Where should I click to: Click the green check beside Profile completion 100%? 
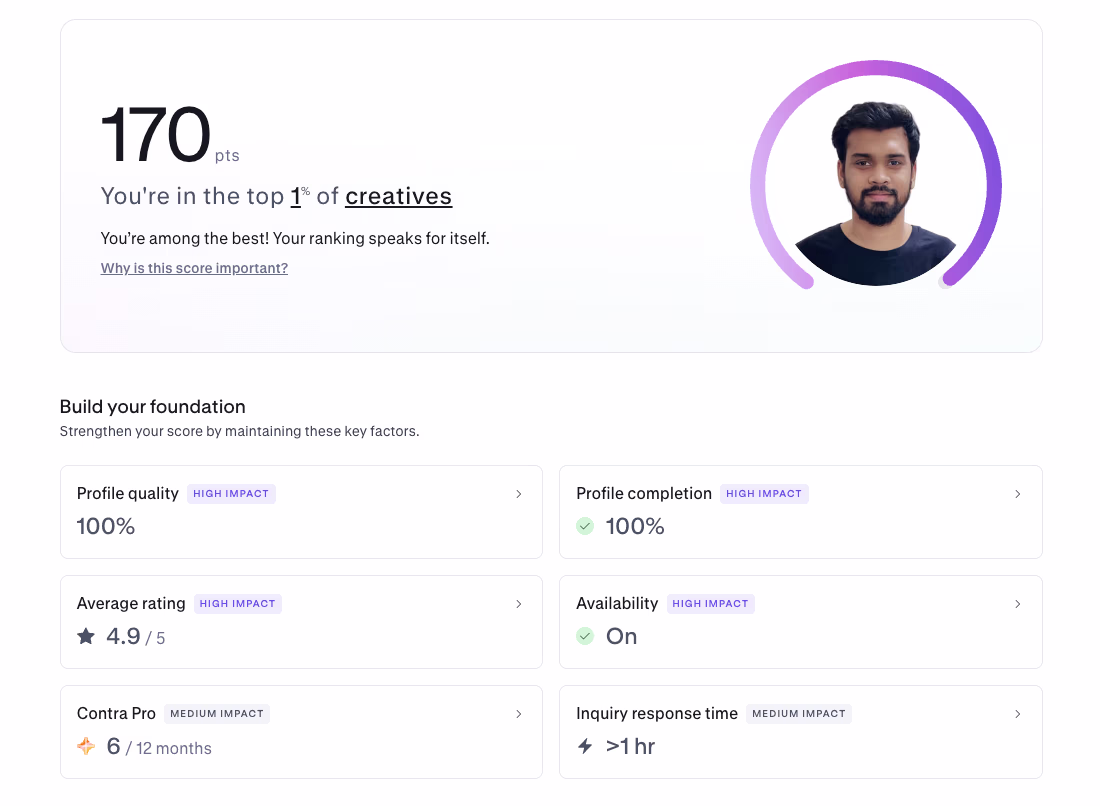[x=585, y=526]
